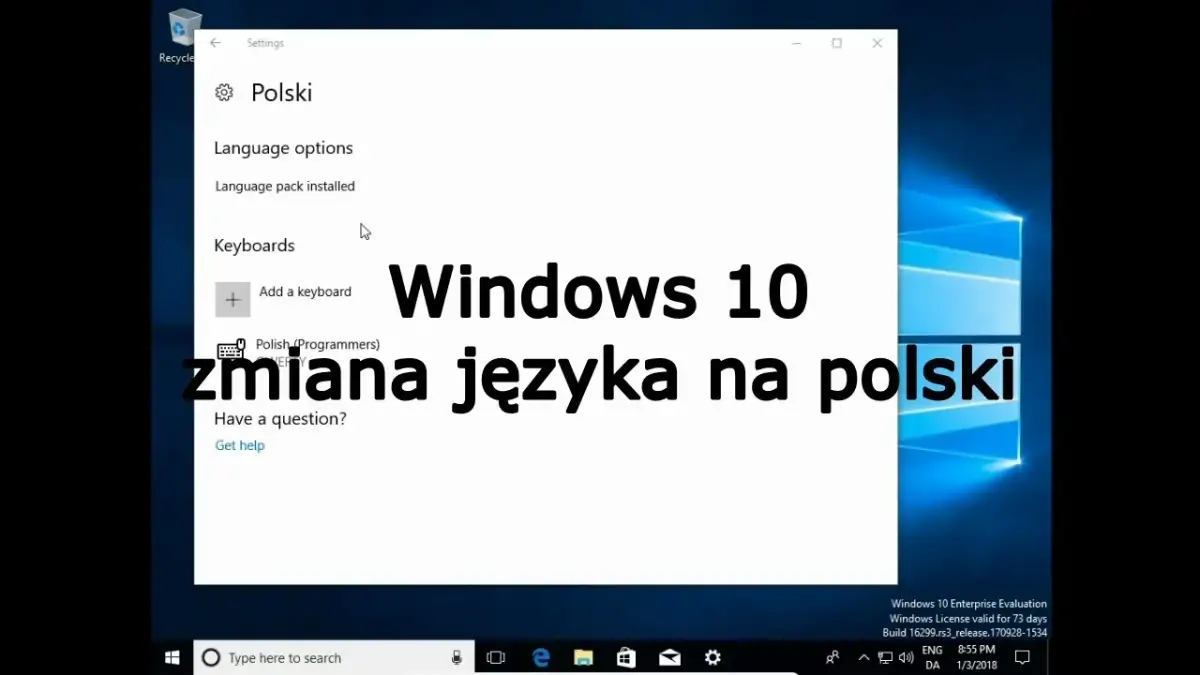Activate the microphone icon in search bar
Screen dimensions: 1200x675
pyautogui.click(x=456, y=657)
